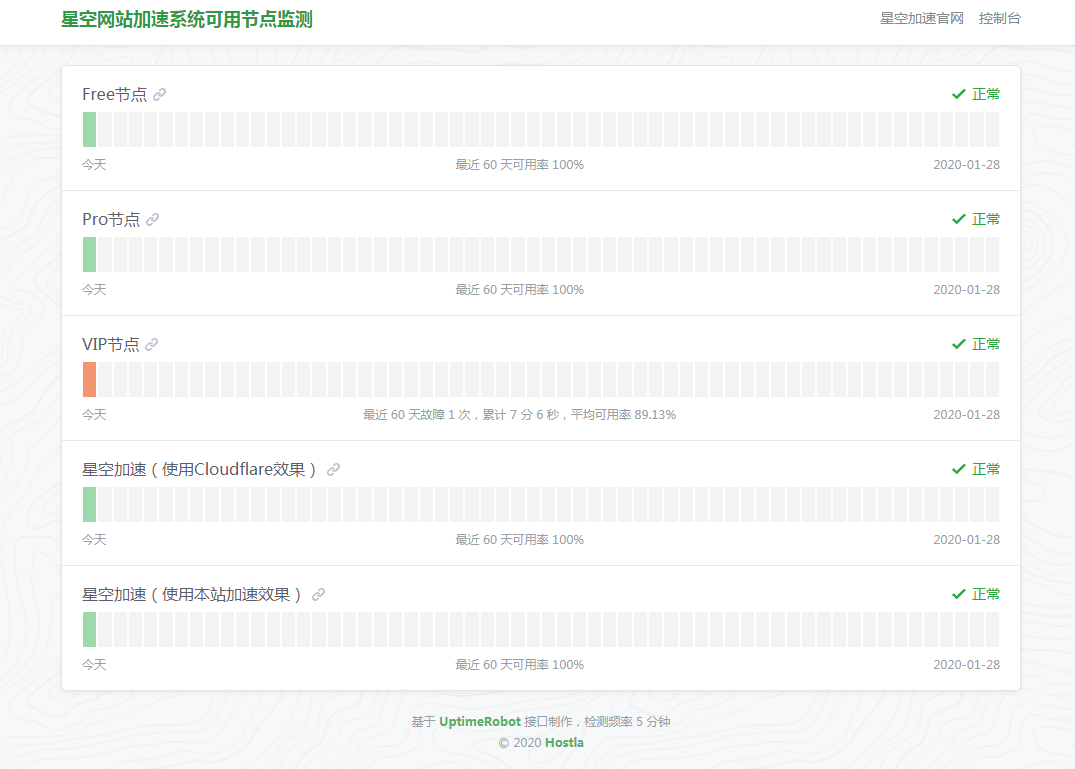The width and height of the screenshot is (1075, 769).
Task: Click the 今天 label under VIP节点
Action: click(x=95, y=415)
